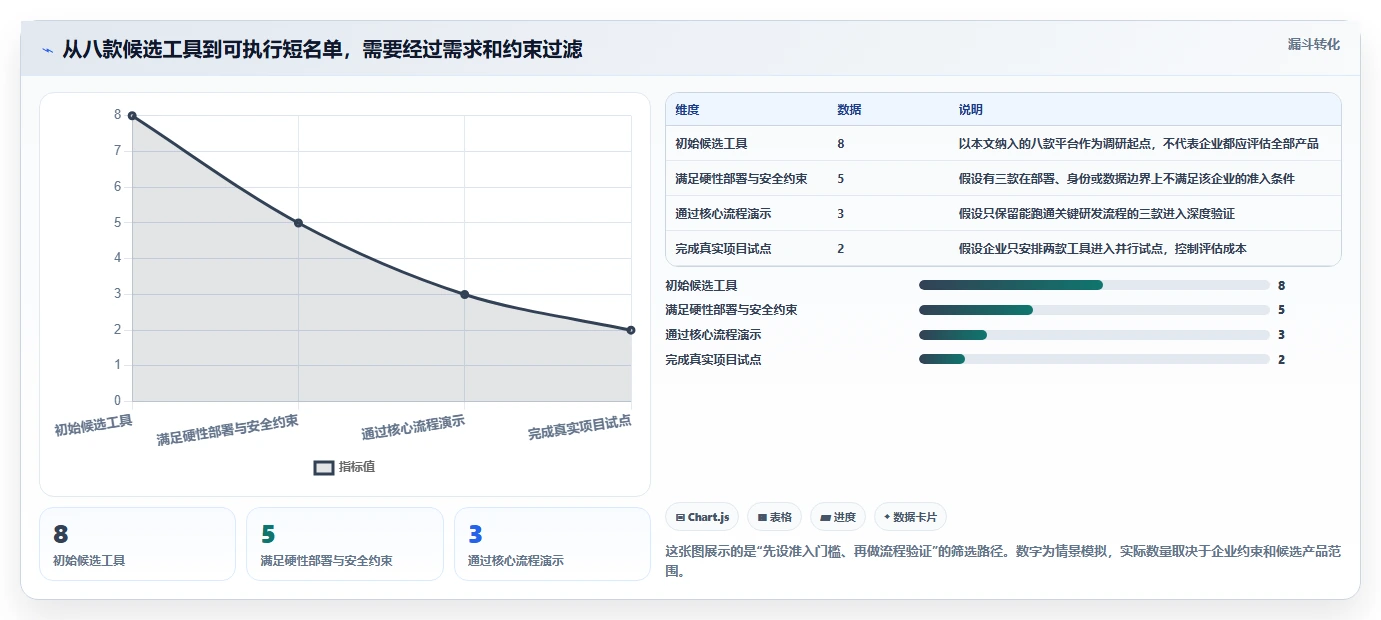Click the table data value 8
This screenshot has height=620, width=1381.
[841, 144]
